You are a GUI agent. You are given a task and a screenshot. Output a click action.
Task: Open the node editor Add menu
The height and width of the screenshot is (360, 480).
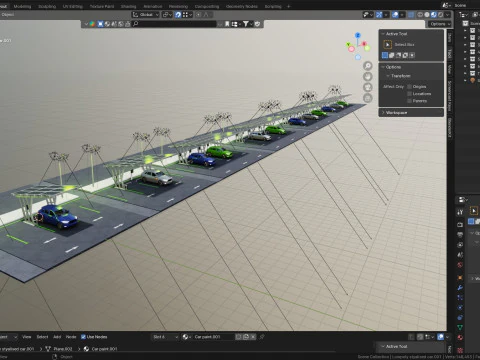coord(57,337)
